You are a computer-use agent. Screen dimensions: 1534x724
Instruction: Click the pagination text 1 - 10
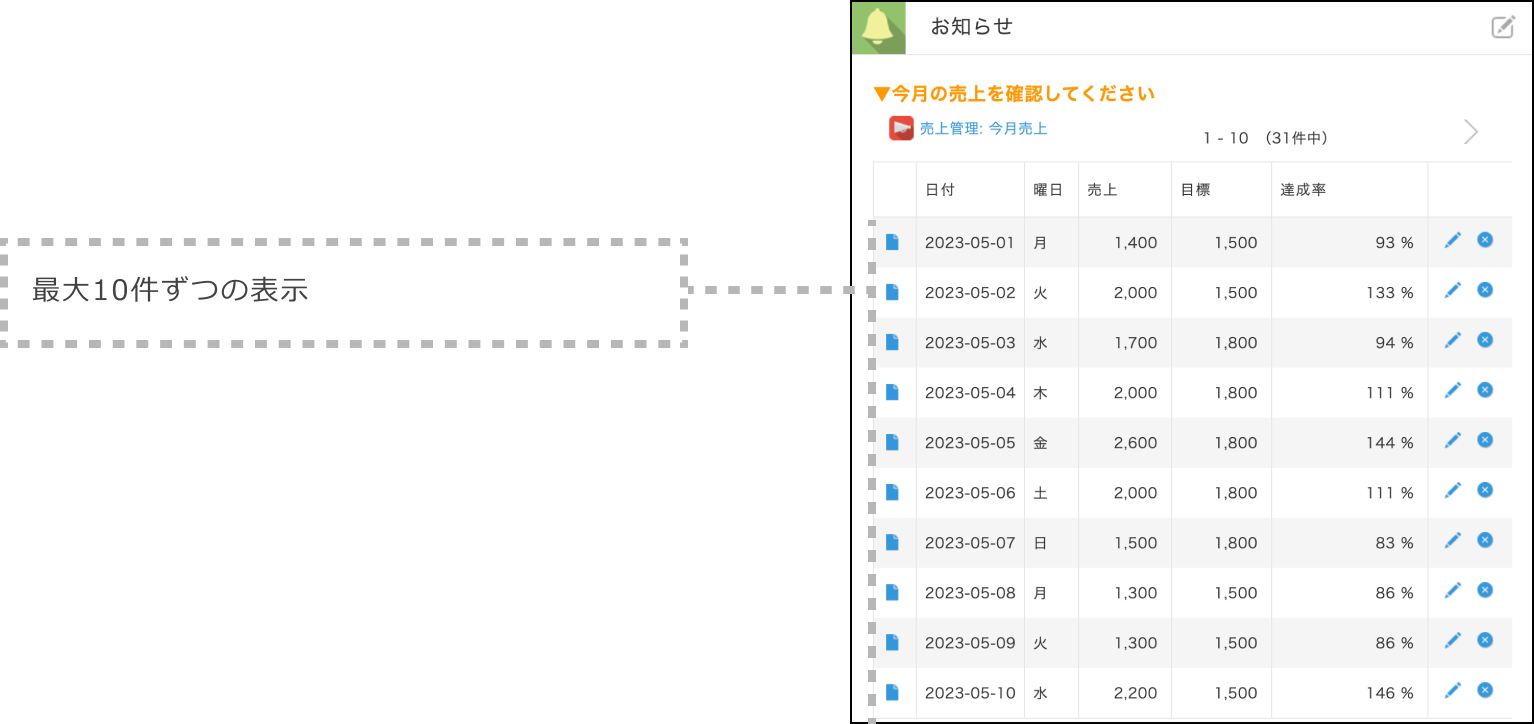1225,137
